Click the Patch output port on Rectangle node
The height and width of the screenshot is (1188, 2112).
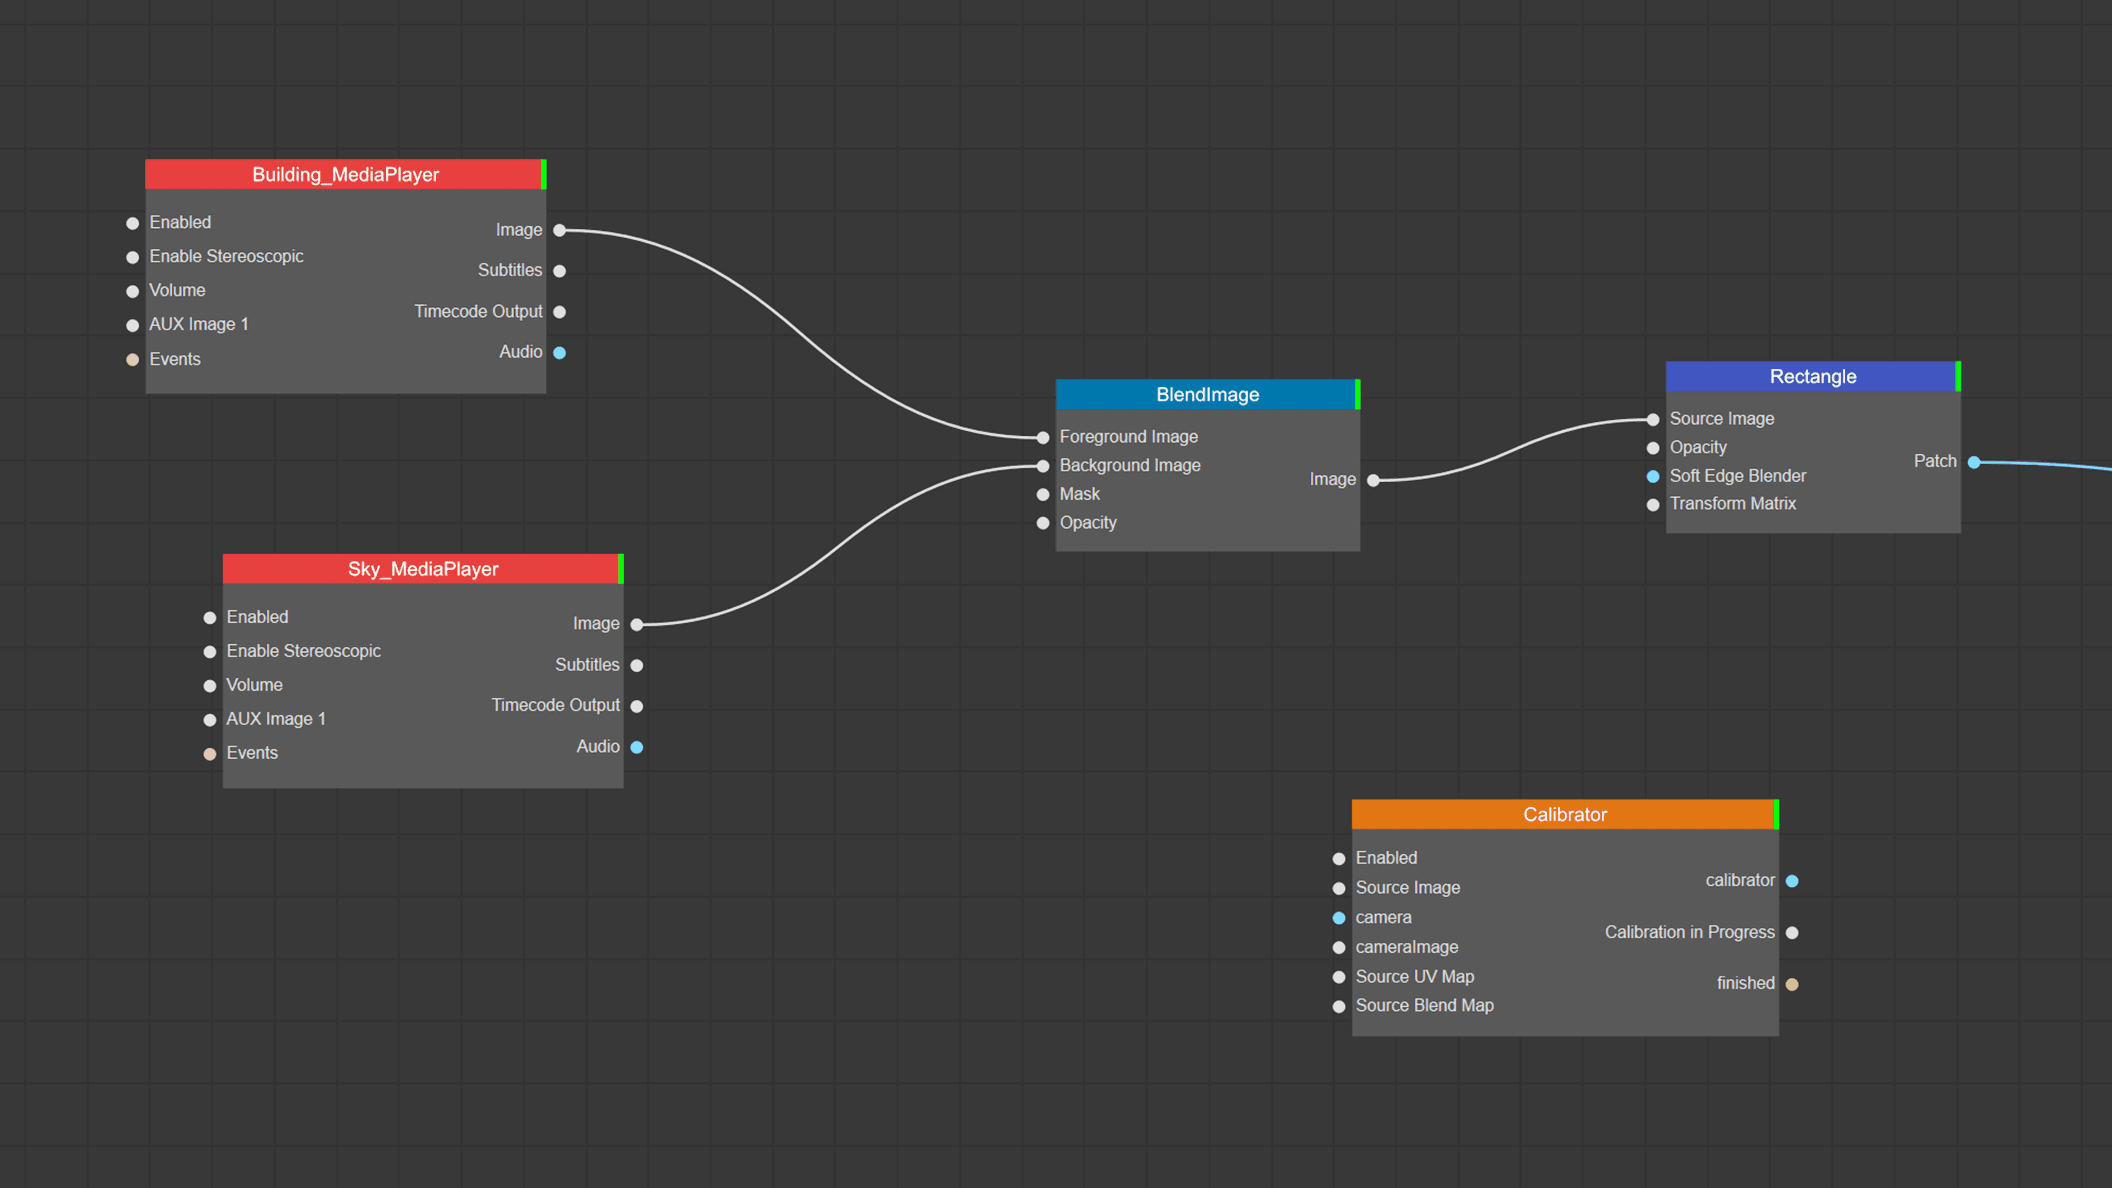point(1973,462)
